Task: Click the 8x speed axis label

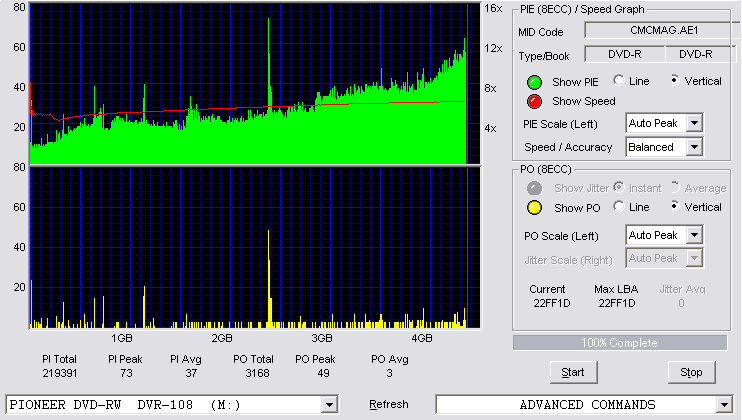Action: pos(490,88)
